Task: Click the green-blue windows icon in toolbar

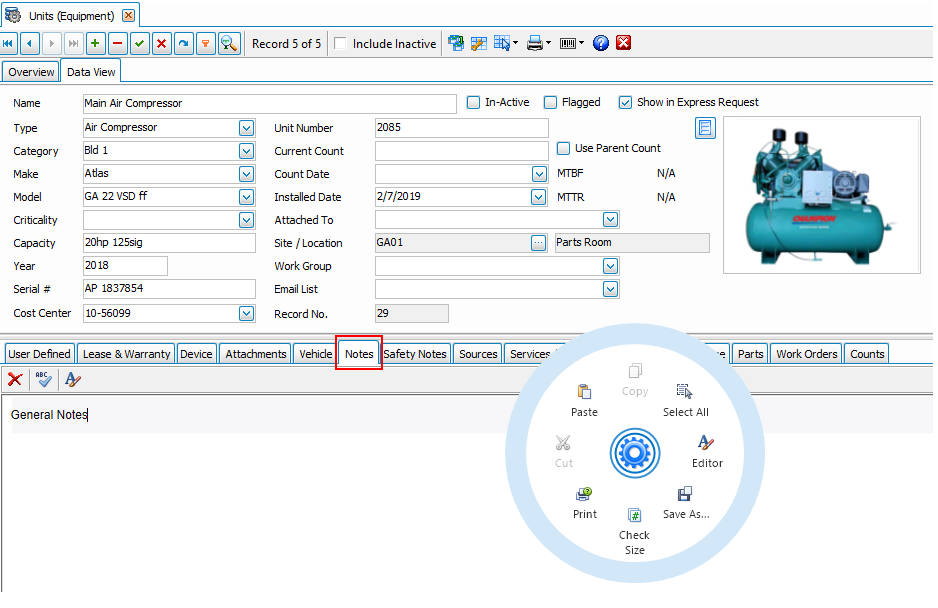Action: (x=456, y=43)
